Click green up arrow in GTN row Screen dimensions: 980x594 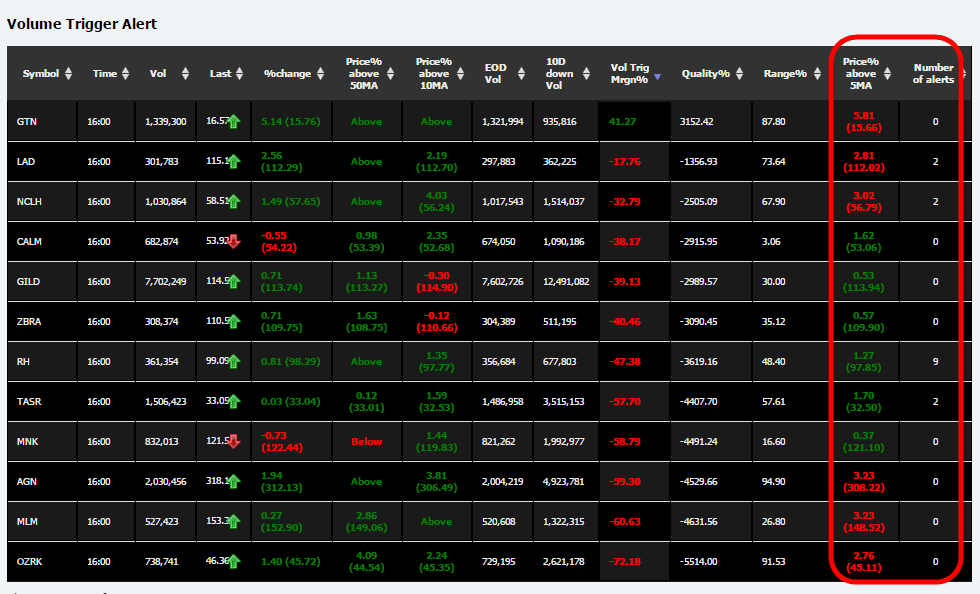click(x=234, y=121)
